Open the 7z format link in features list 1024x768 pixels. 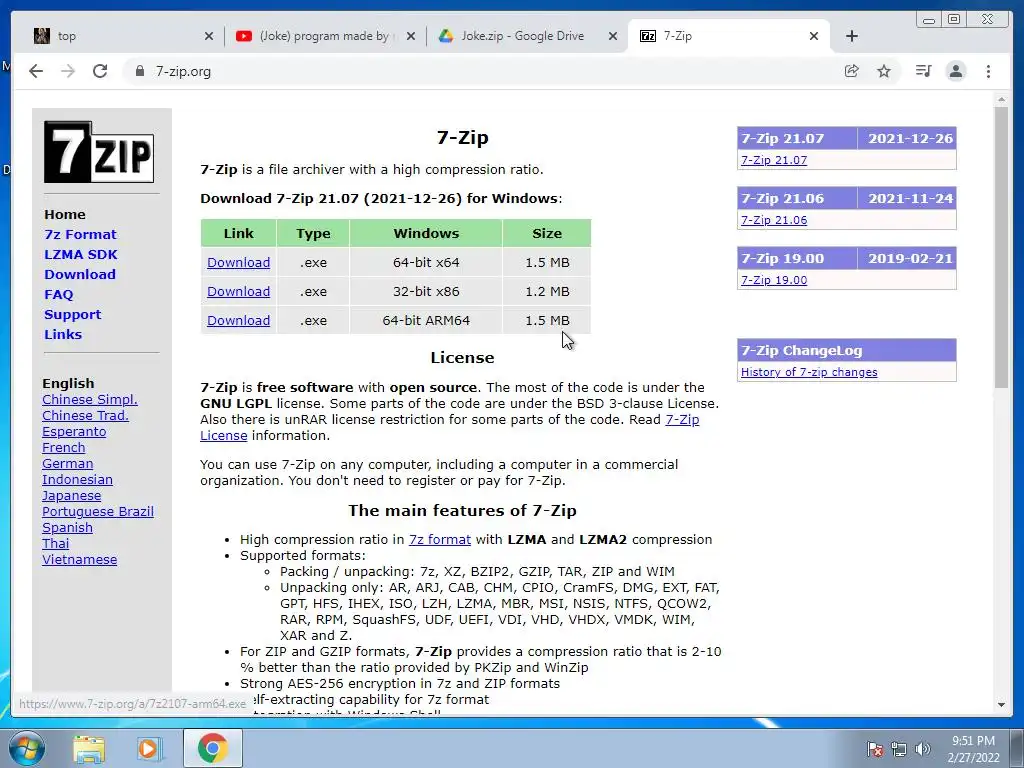[x=440, y=539]
